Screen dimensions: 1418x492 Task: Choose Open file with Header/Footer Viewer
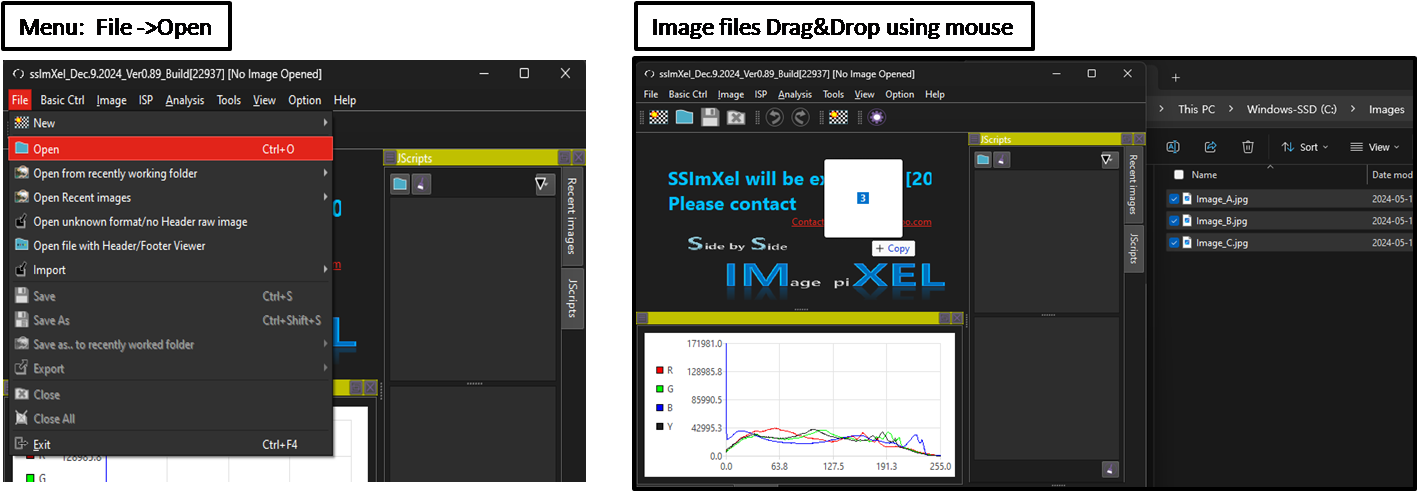coord(170,245)
